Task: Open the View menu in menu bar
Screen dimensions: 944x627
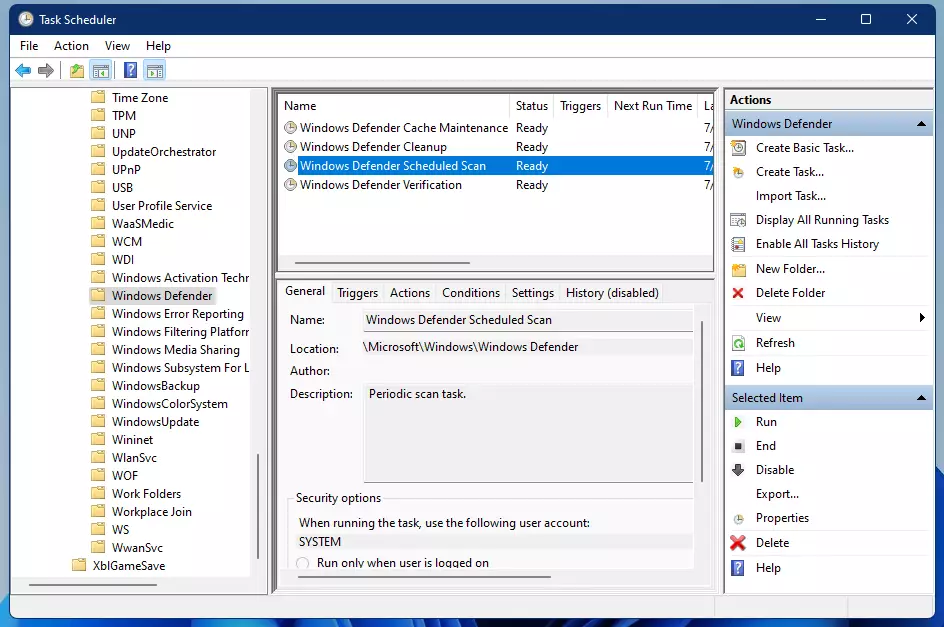Action: (117, 46)
